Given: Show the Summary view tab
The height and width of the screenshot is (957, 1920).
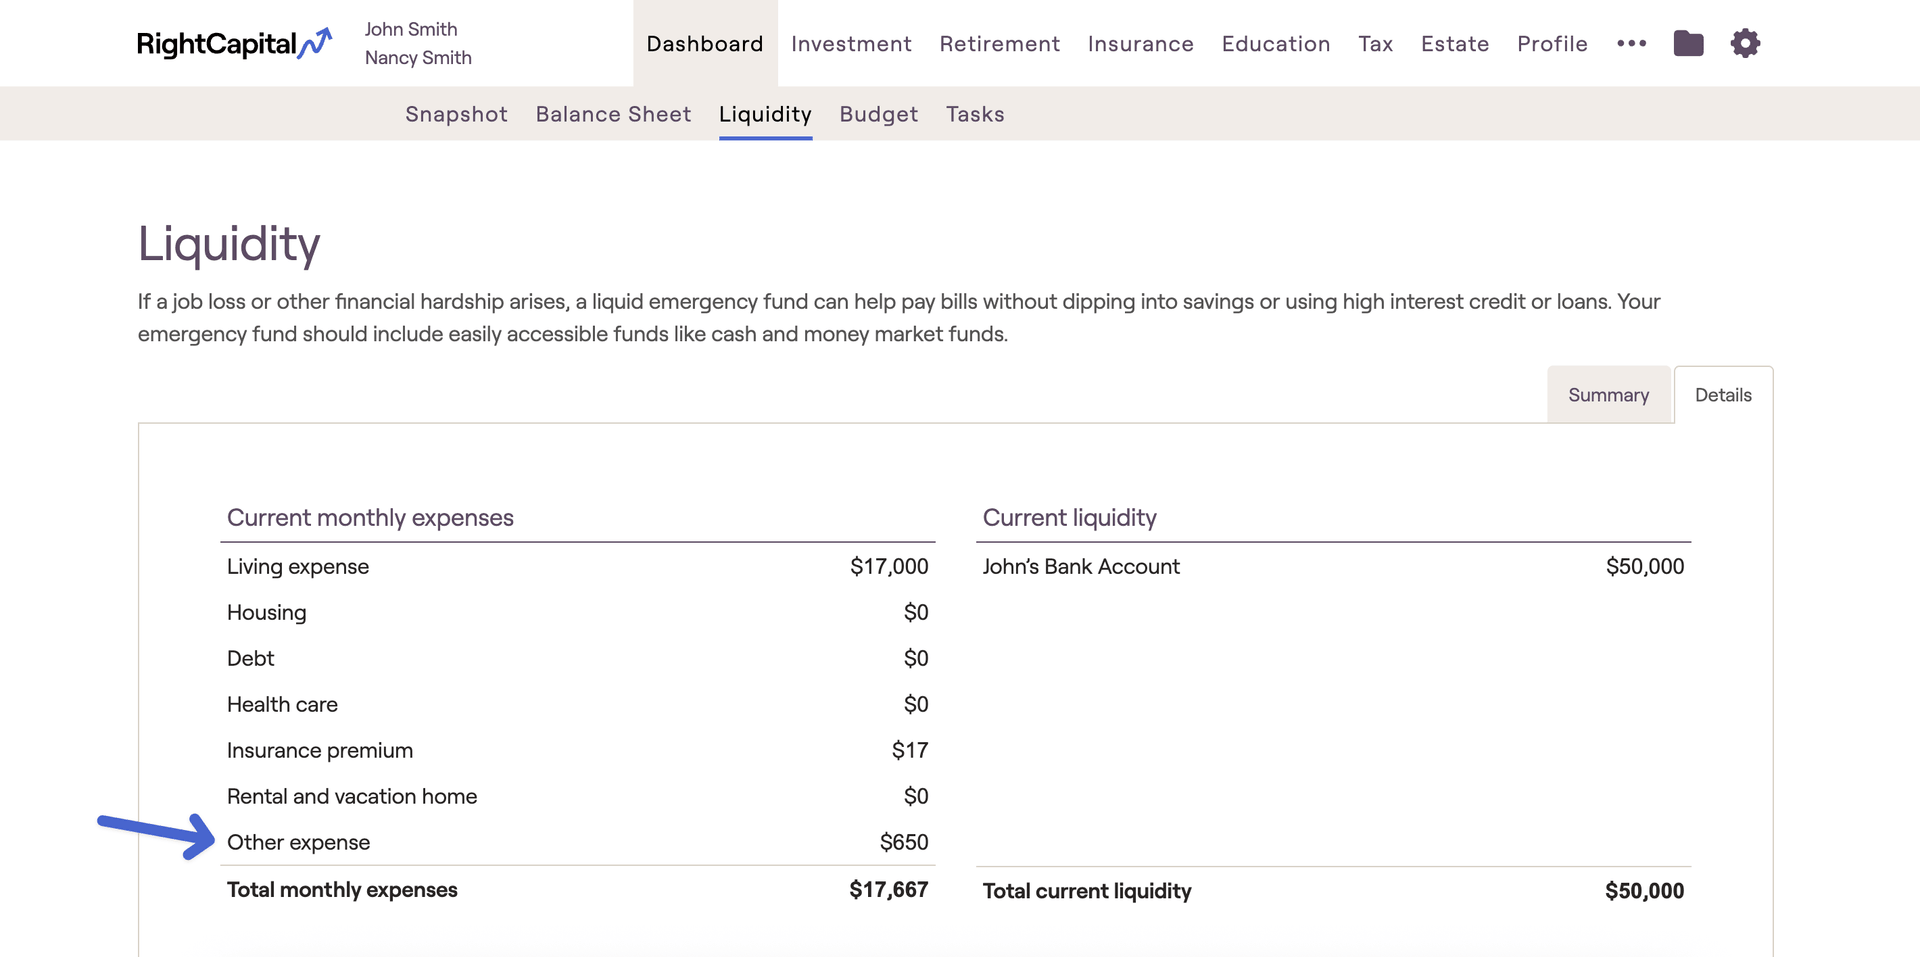Looking at the screenshot, I should point(1608,395).
